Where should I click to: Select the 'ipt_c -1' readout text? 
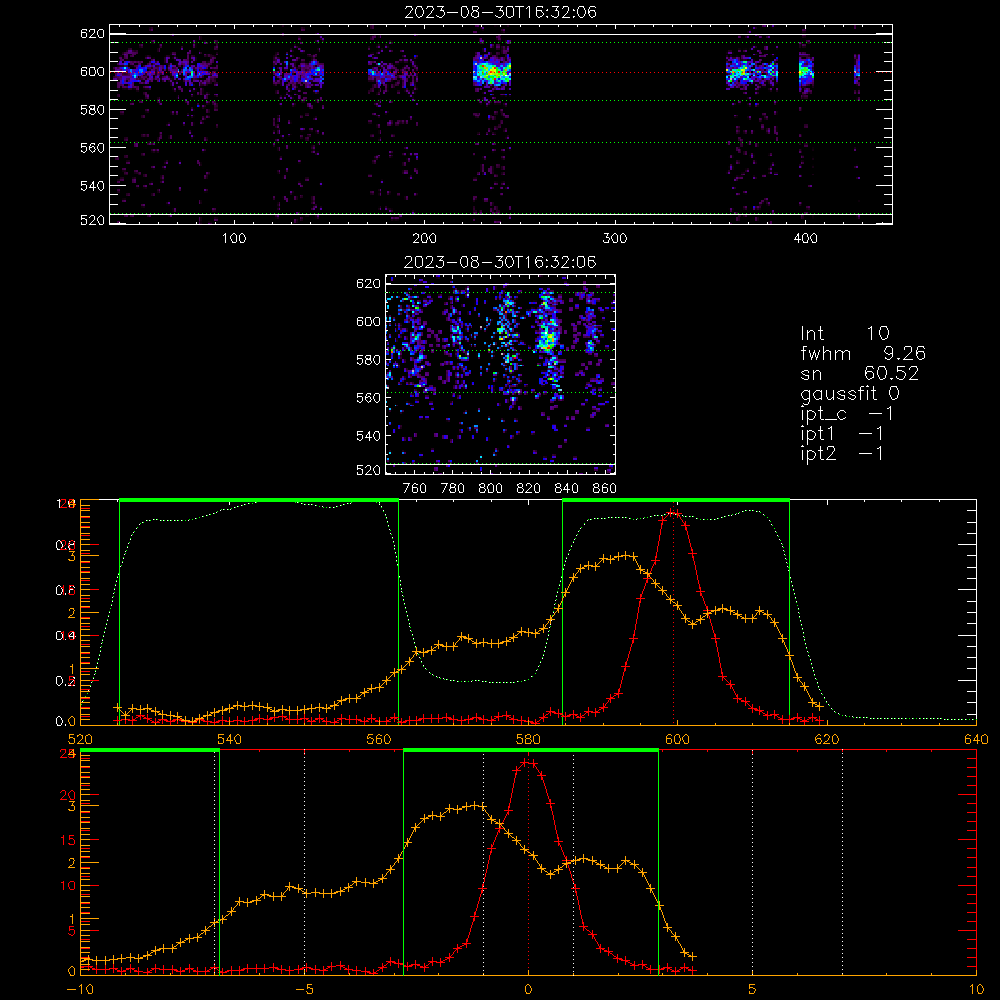(x=847, y=414)
